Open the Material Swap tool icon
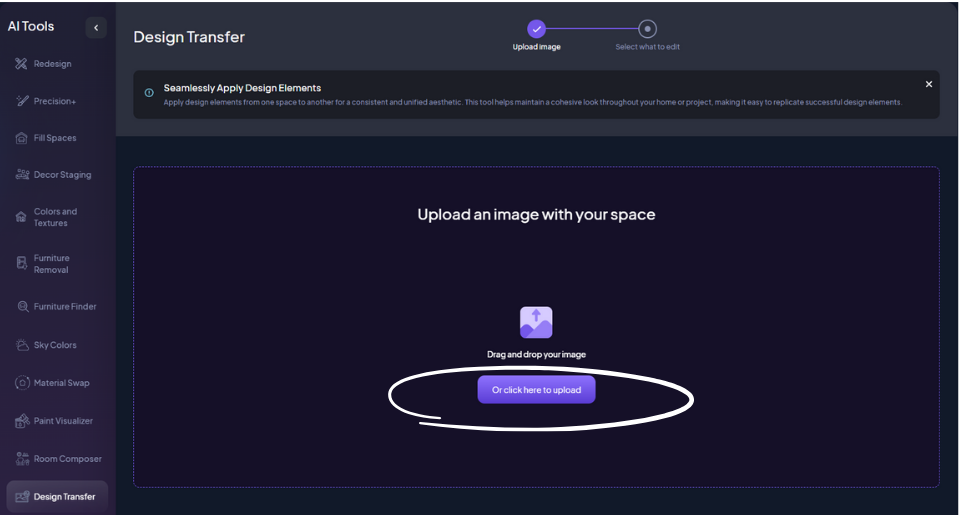Image resolution: width=961 pixels, height=515 pixels. pyautogui.click(x=22, y=383)
